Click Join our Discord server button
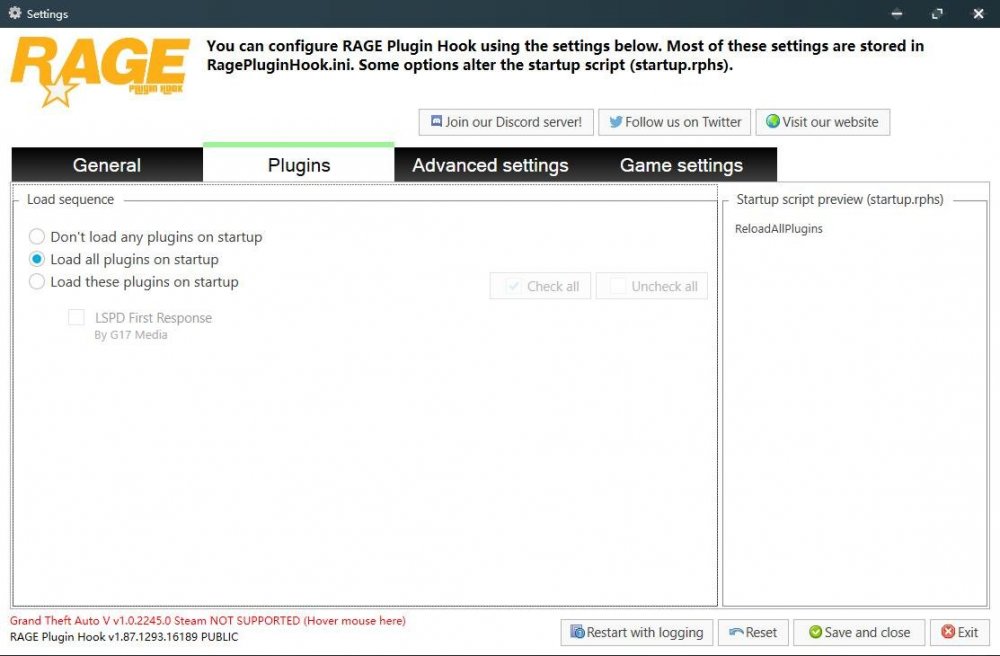The image size is (1000, 656). [x=506, y=122]
